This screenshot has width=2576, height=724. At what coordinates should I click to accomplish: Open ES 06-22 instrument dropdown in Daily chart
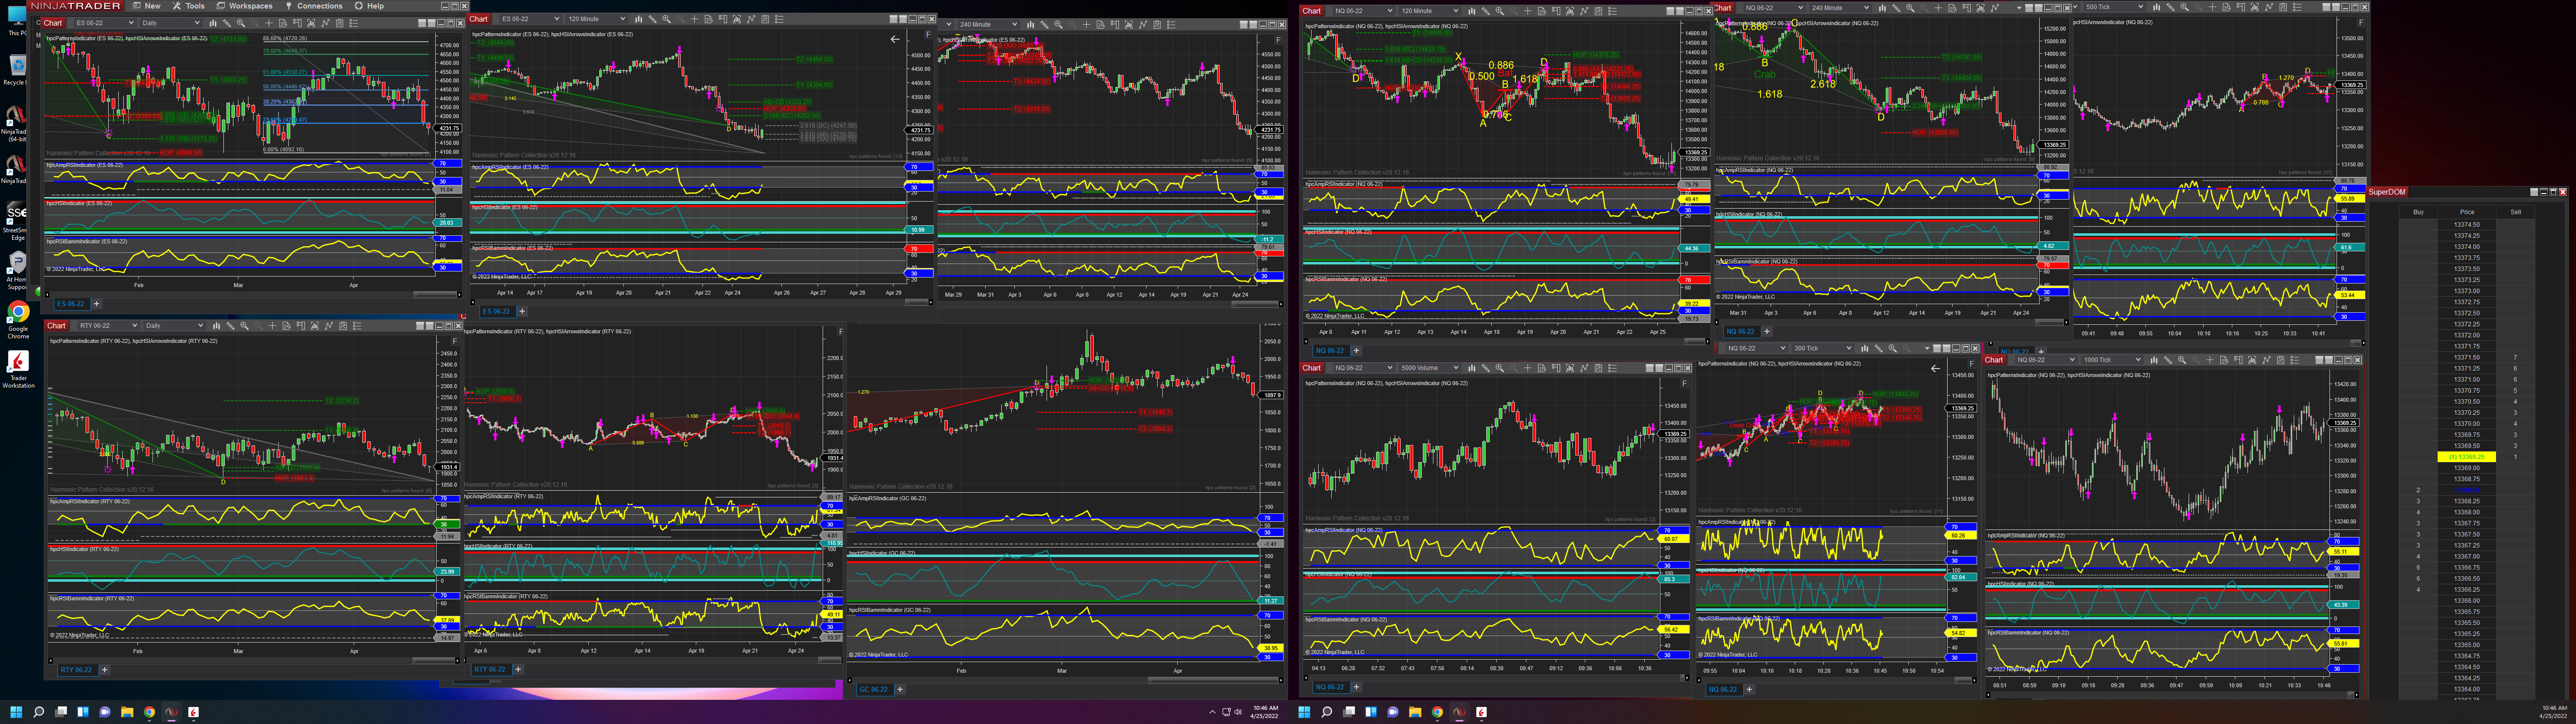pos(105,23)
